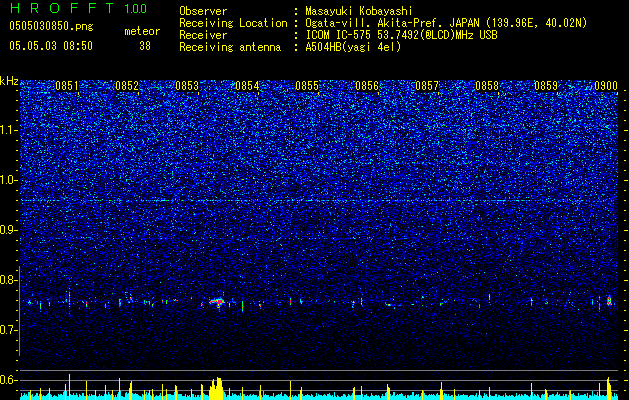Click the meteor count 38
The image size is (629, 400).
145,46
